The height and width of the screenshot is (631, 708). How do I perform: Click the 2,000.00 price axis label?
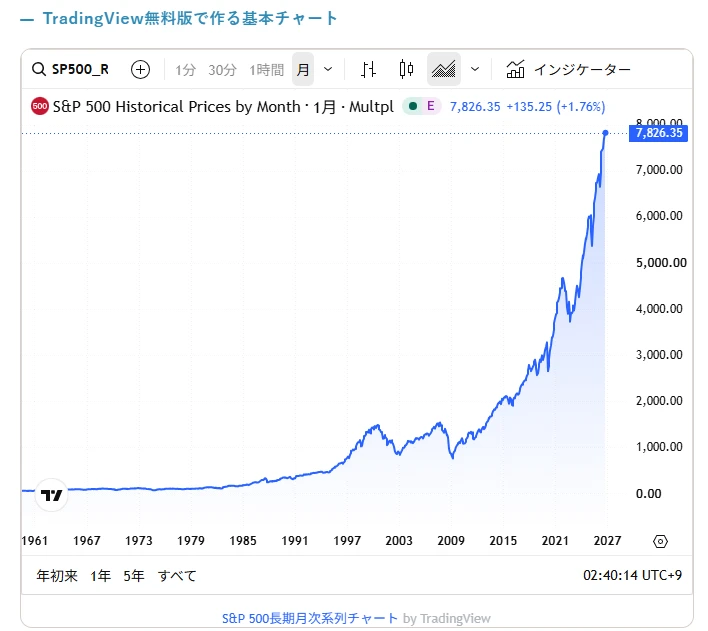[659, 401]
